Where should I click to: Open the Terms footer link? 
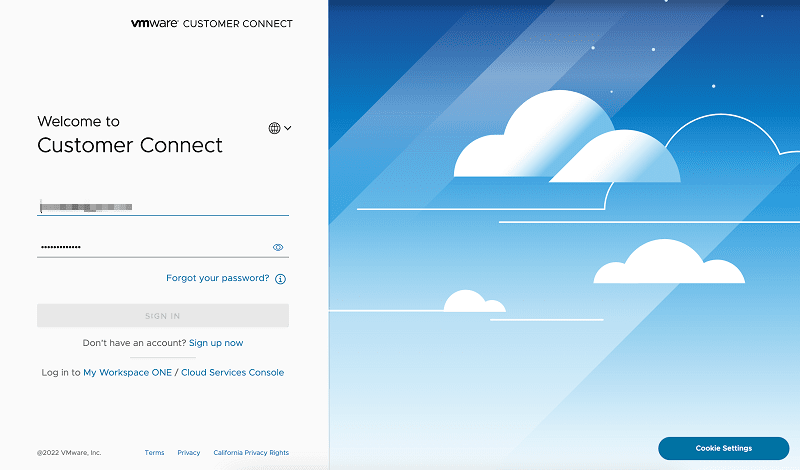(155, 453)
